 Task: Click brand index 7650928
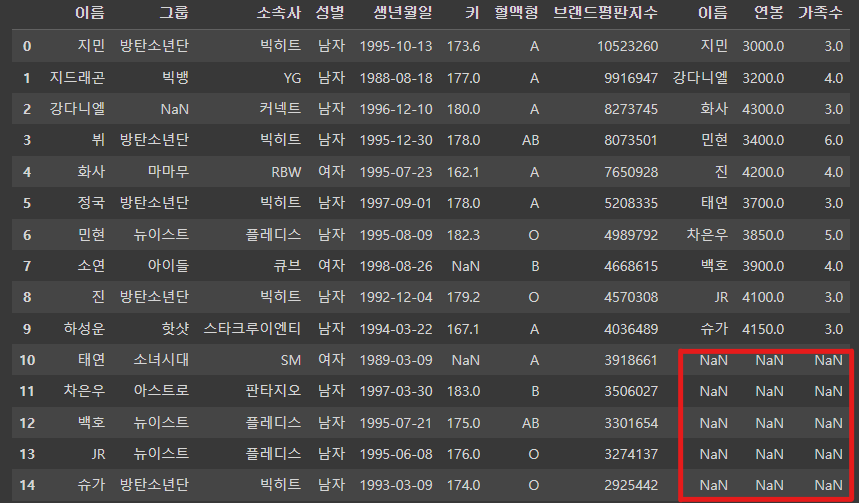tap(631, 172)
